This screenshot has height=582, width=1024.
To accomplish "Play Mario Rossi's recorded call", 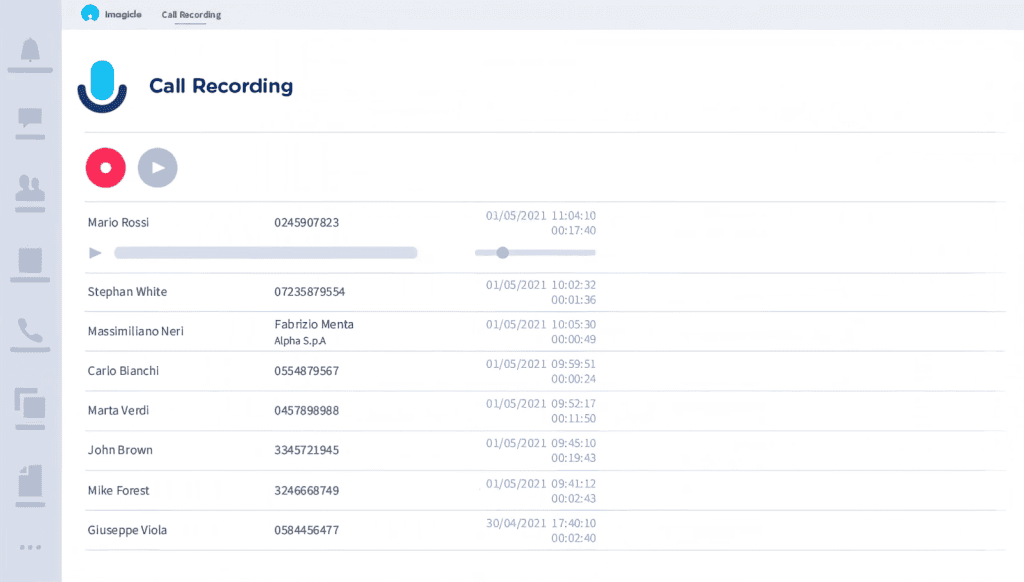I will 95,252.
